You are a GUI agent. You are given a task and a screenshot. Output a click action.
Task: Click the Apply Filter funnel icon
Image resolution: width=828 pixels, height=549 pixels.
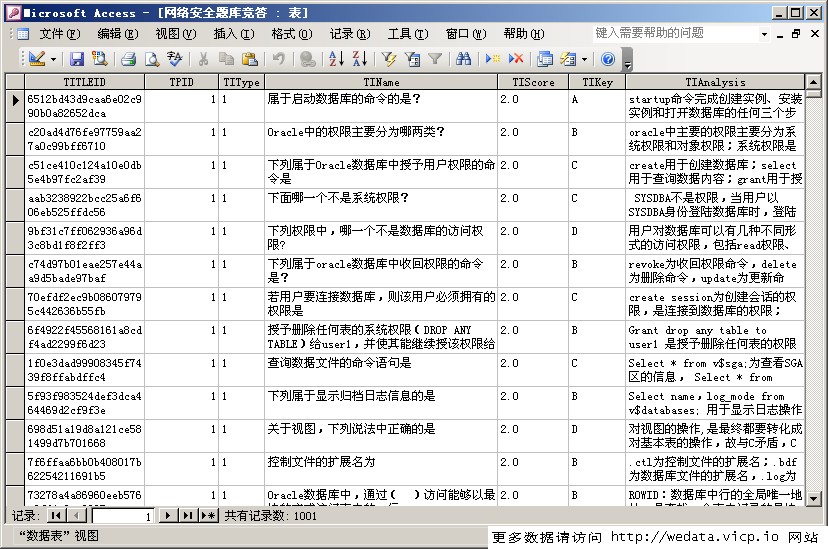[x=435, y=59]
